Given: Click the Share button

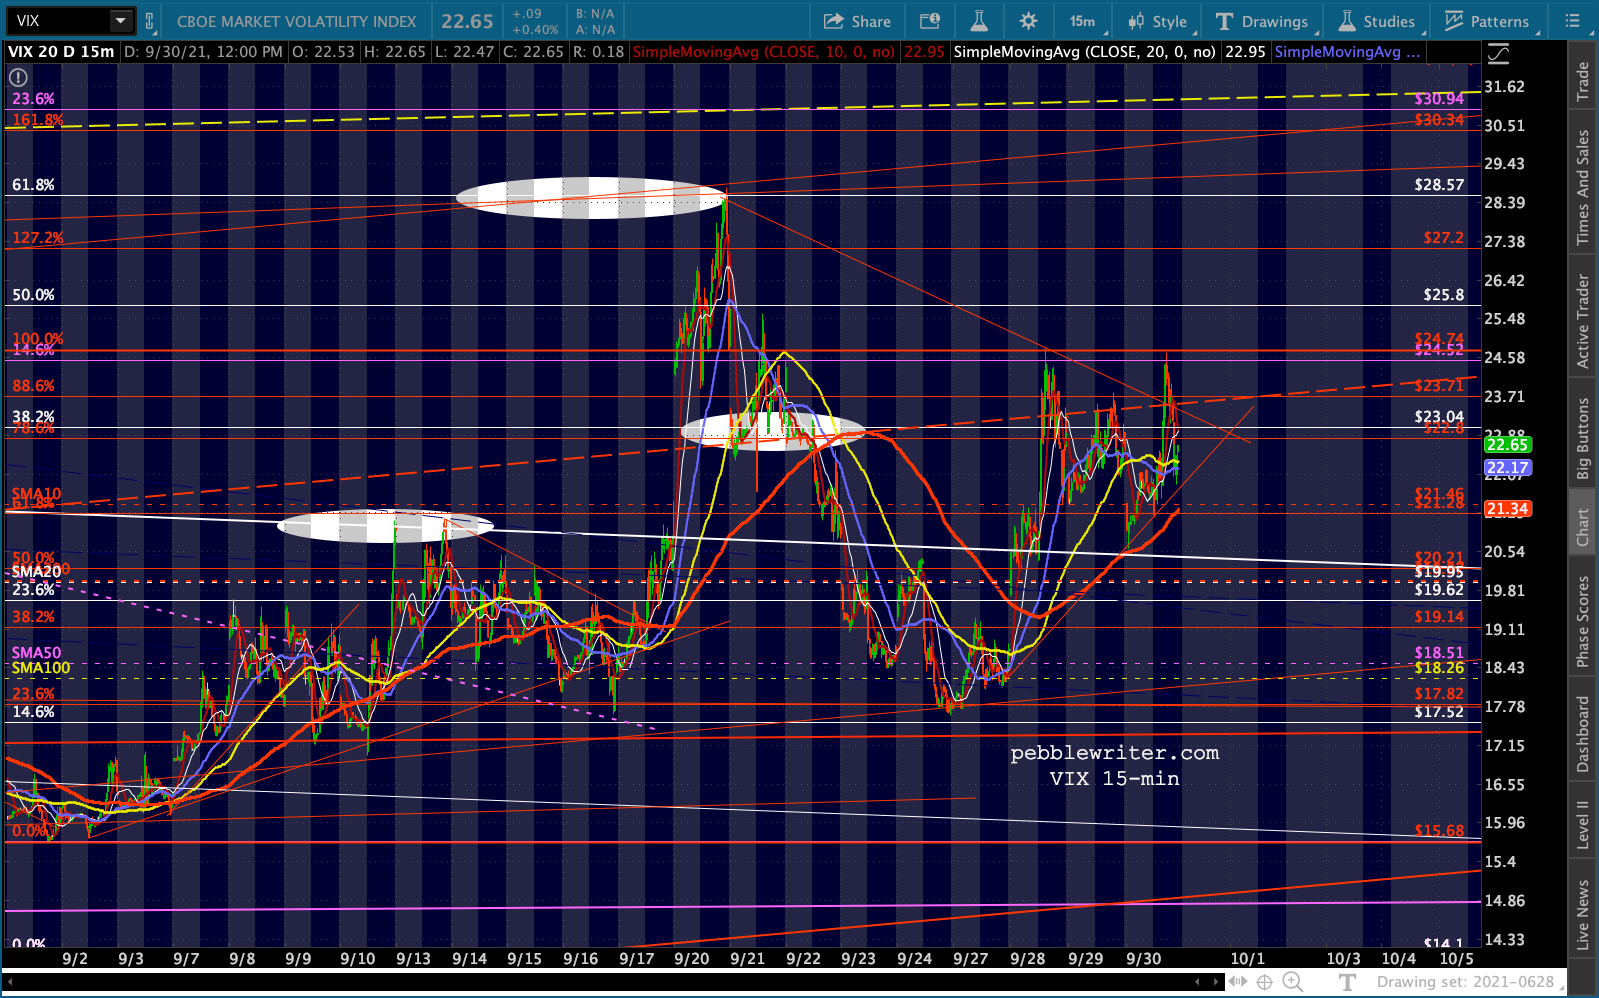Looking at the screenshot, I should 857,21.
